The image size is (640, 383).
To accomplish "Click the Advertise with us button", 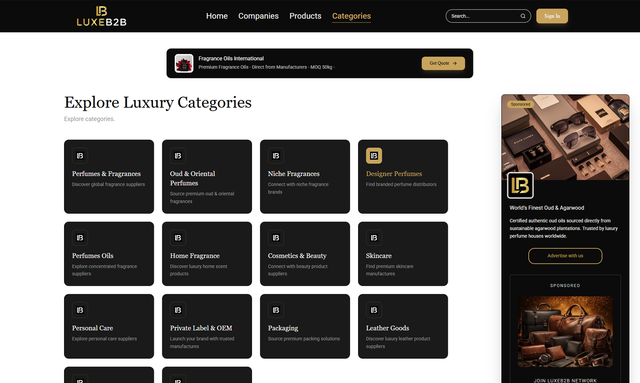I will tap(565, 256).
